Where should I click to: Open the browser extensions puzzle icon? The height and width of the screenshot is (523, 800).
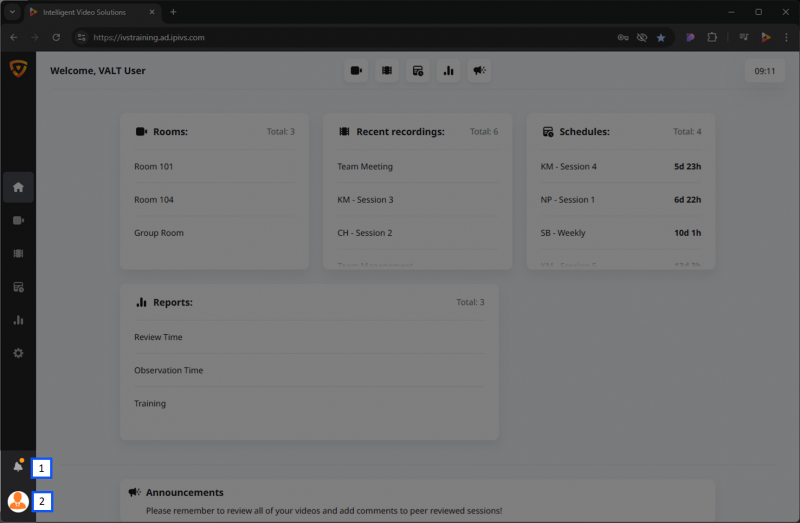(712, 37)
